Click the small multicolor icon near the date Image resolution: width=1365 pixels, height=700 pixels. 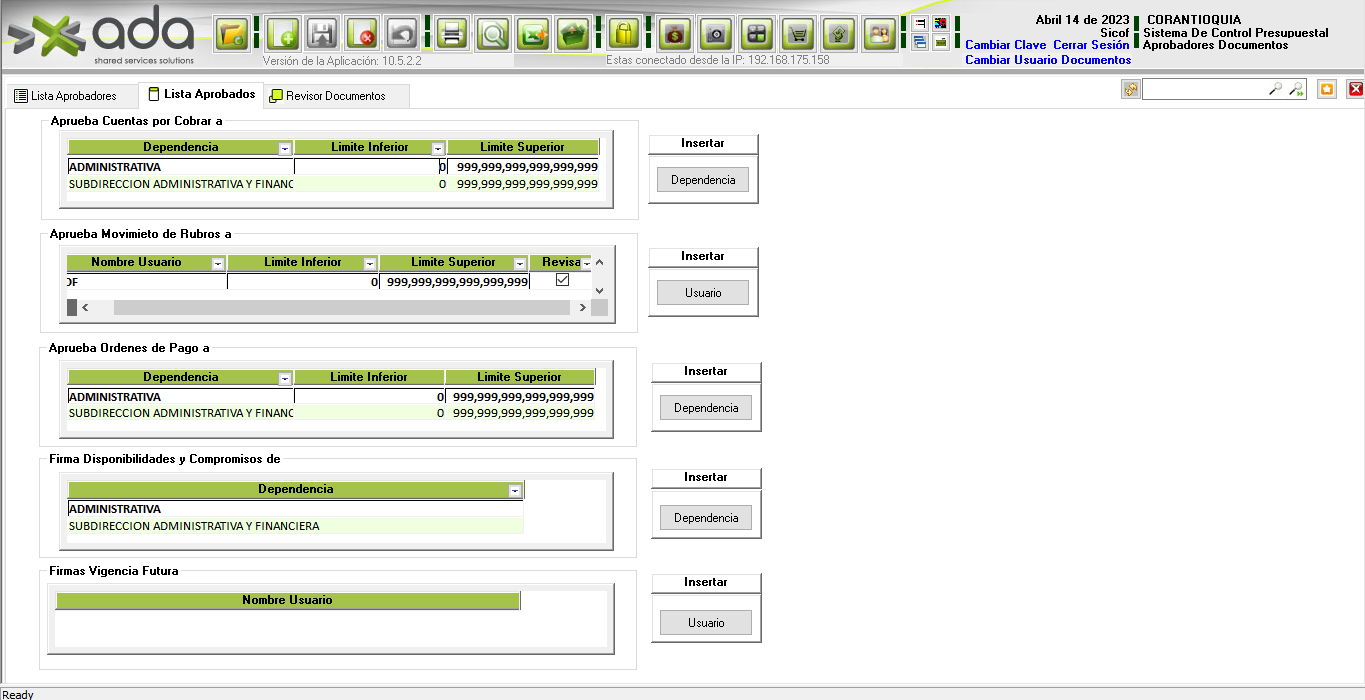coord(940,23)
